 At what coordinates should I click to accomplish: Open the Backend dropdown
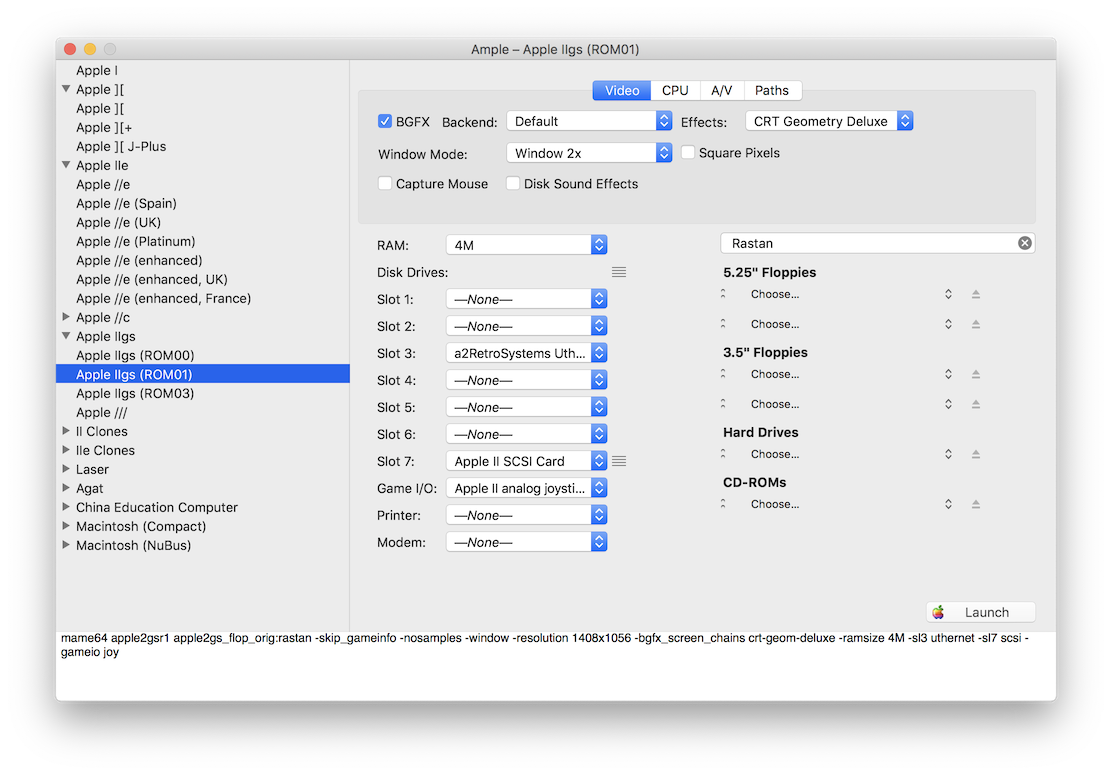click(589, 120)
